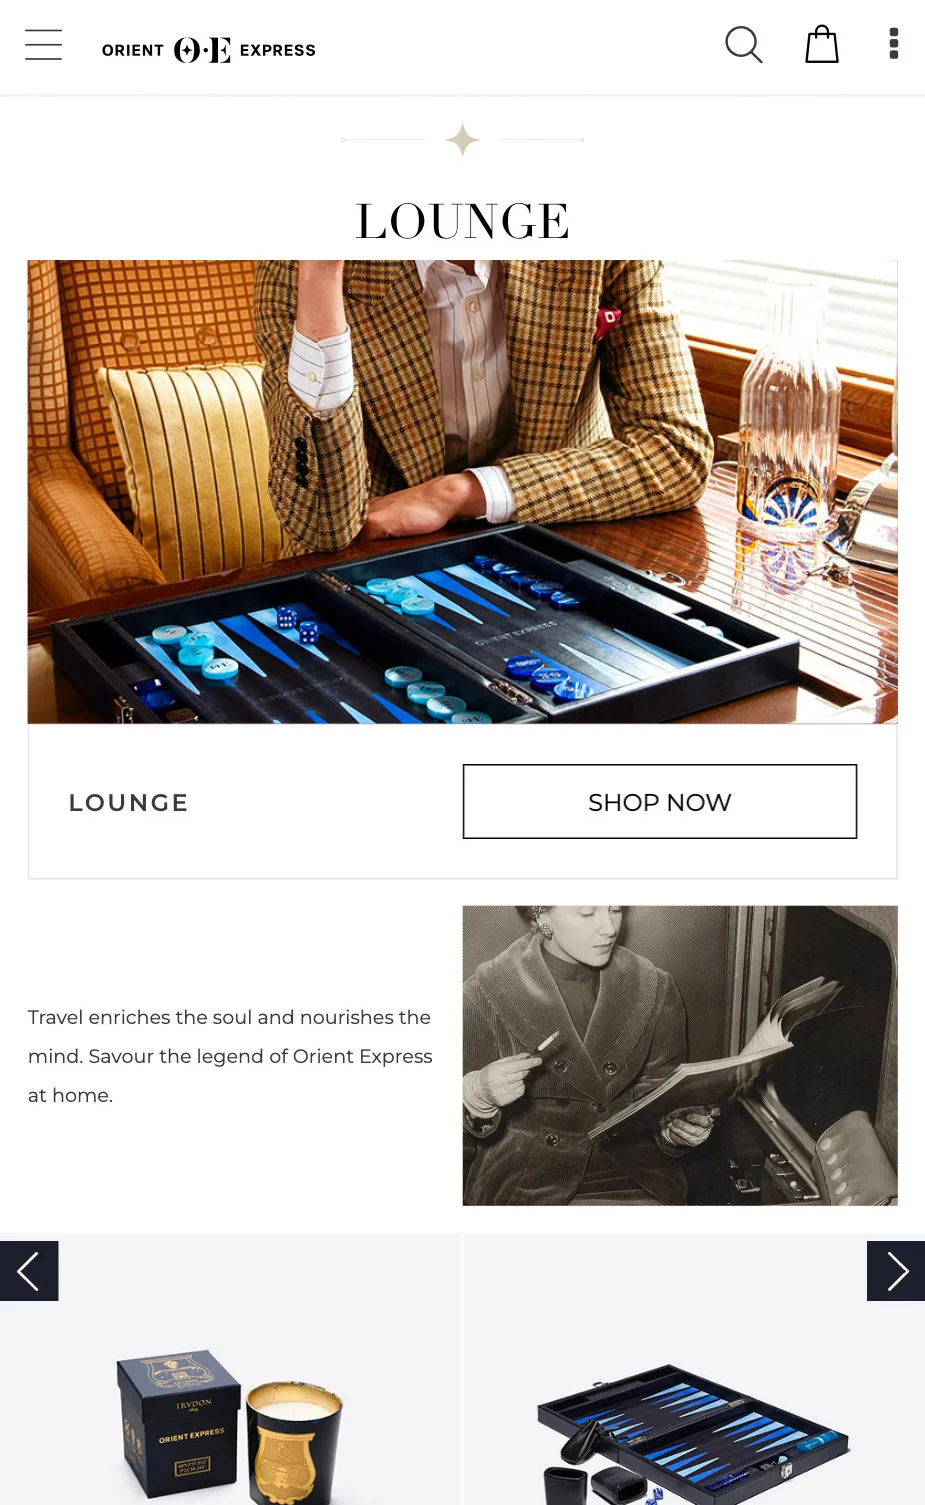
Task: Click the Travel enriches the soul paragraph
Action: click(230, 1056)
